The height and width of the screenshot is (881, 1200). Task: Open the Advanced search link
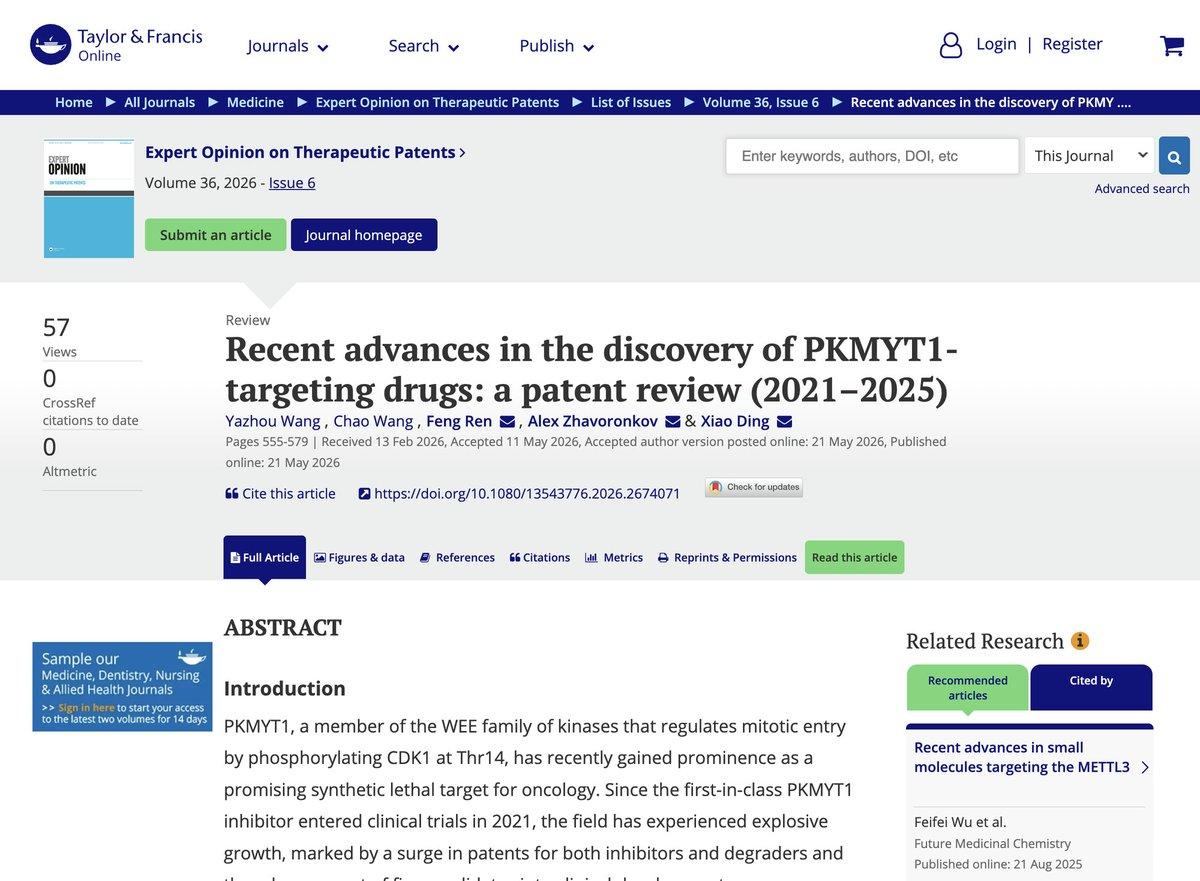pyautogui.click(x=1142, y=188)
